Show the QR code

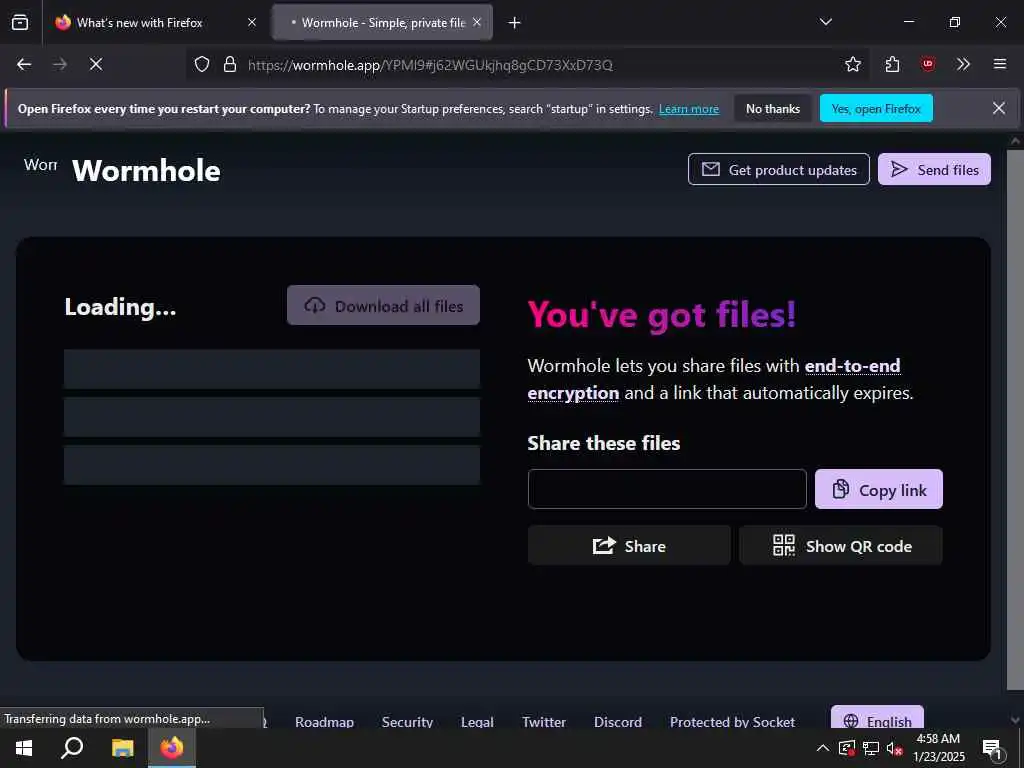(x=840, y=545)
